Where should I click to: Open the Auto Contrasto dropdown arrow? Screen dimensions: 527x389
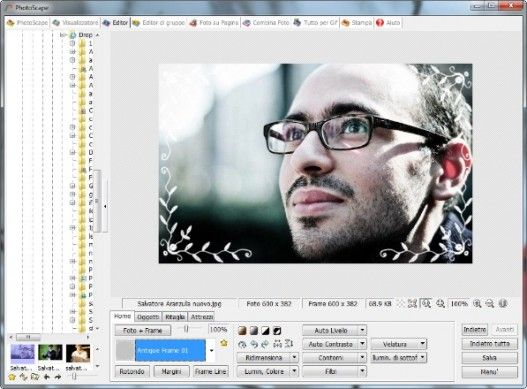[x=362, y=344]
